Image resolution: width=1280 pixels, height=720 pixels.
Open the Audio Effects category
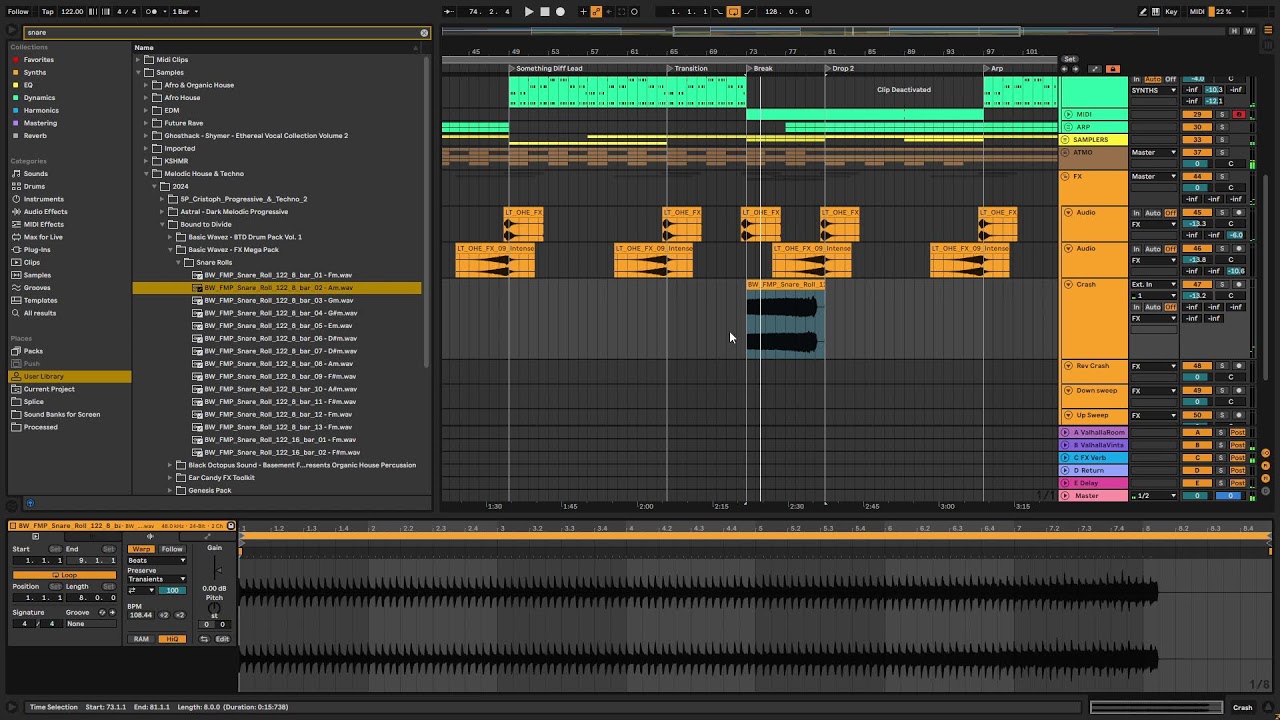(45, 212)
